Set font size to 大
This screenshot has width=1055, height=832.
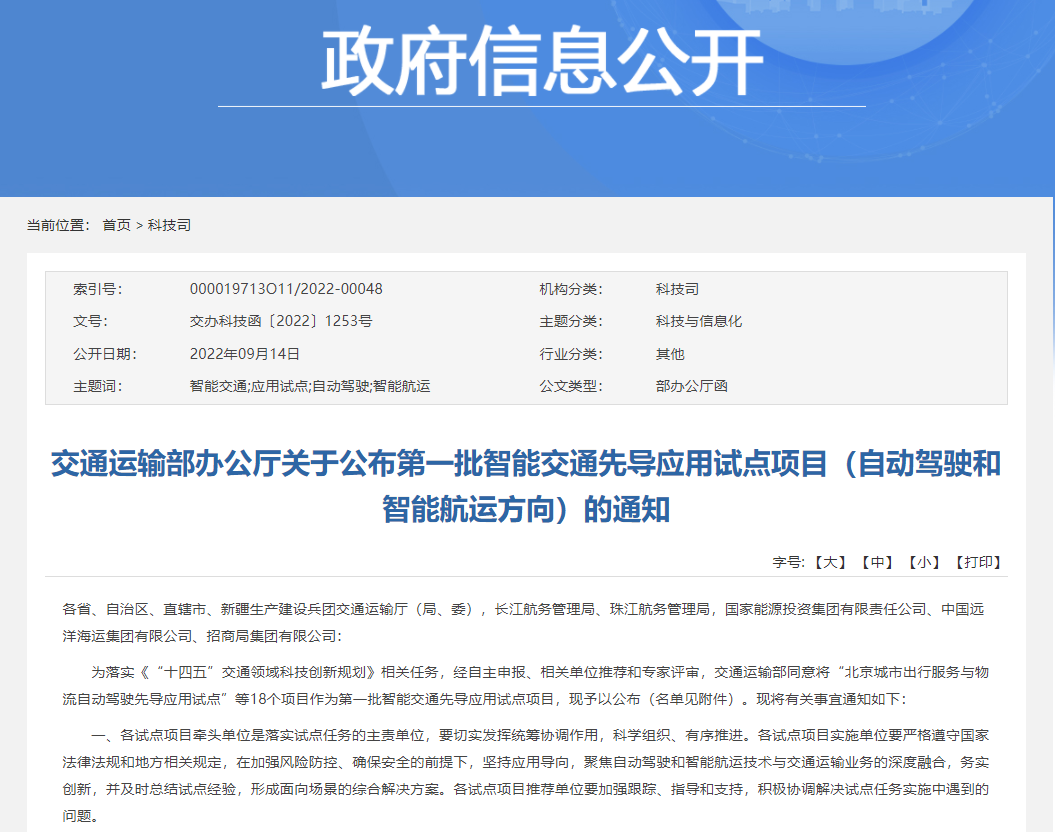tap(830, 562)
